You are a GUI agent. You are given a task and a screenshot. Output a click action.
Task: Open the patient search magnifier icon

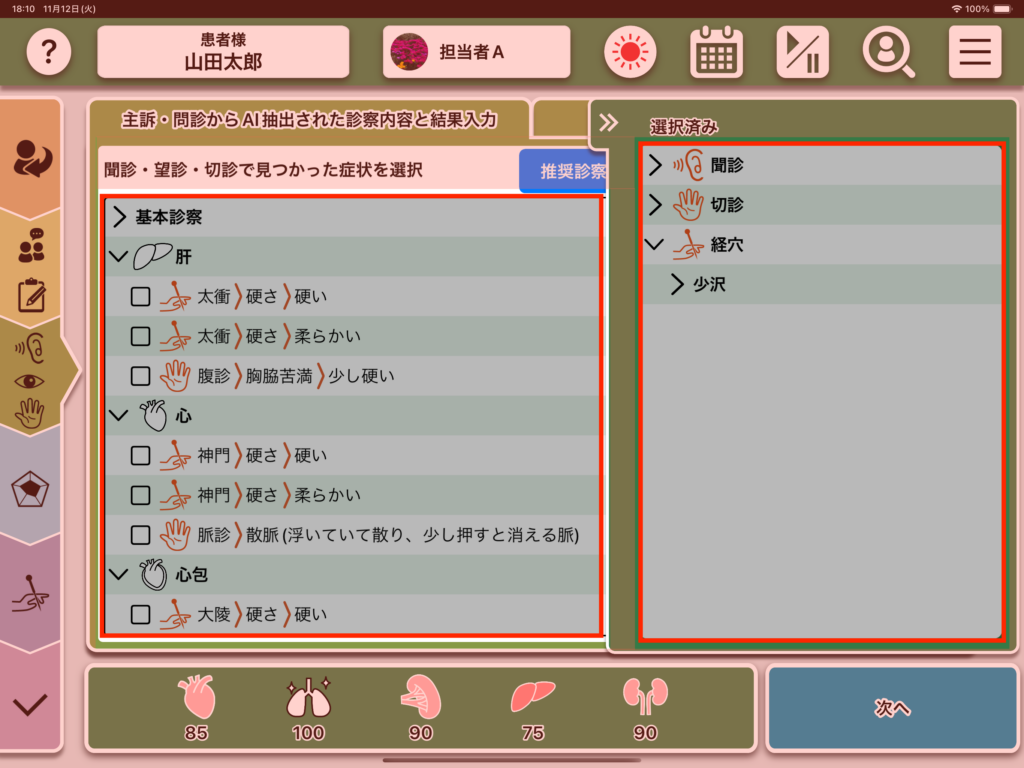coord(888,52)
